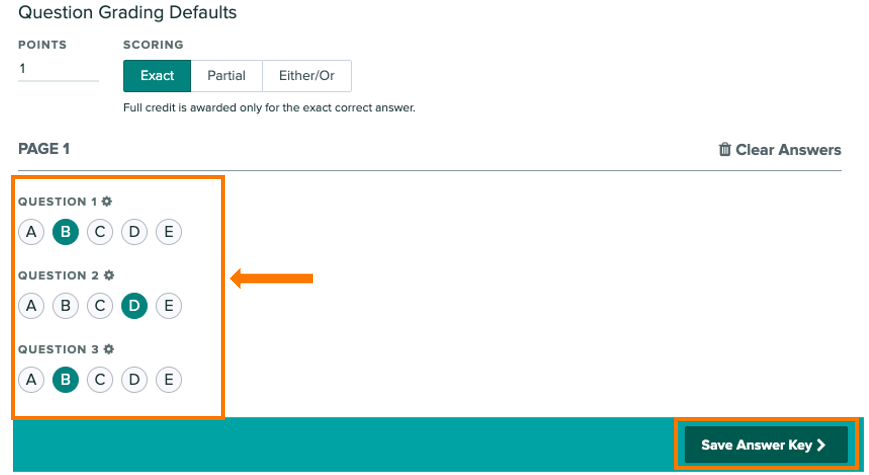Choose answer B for Question 2
Screen dimensions: 869x475
tap(65, 305)
